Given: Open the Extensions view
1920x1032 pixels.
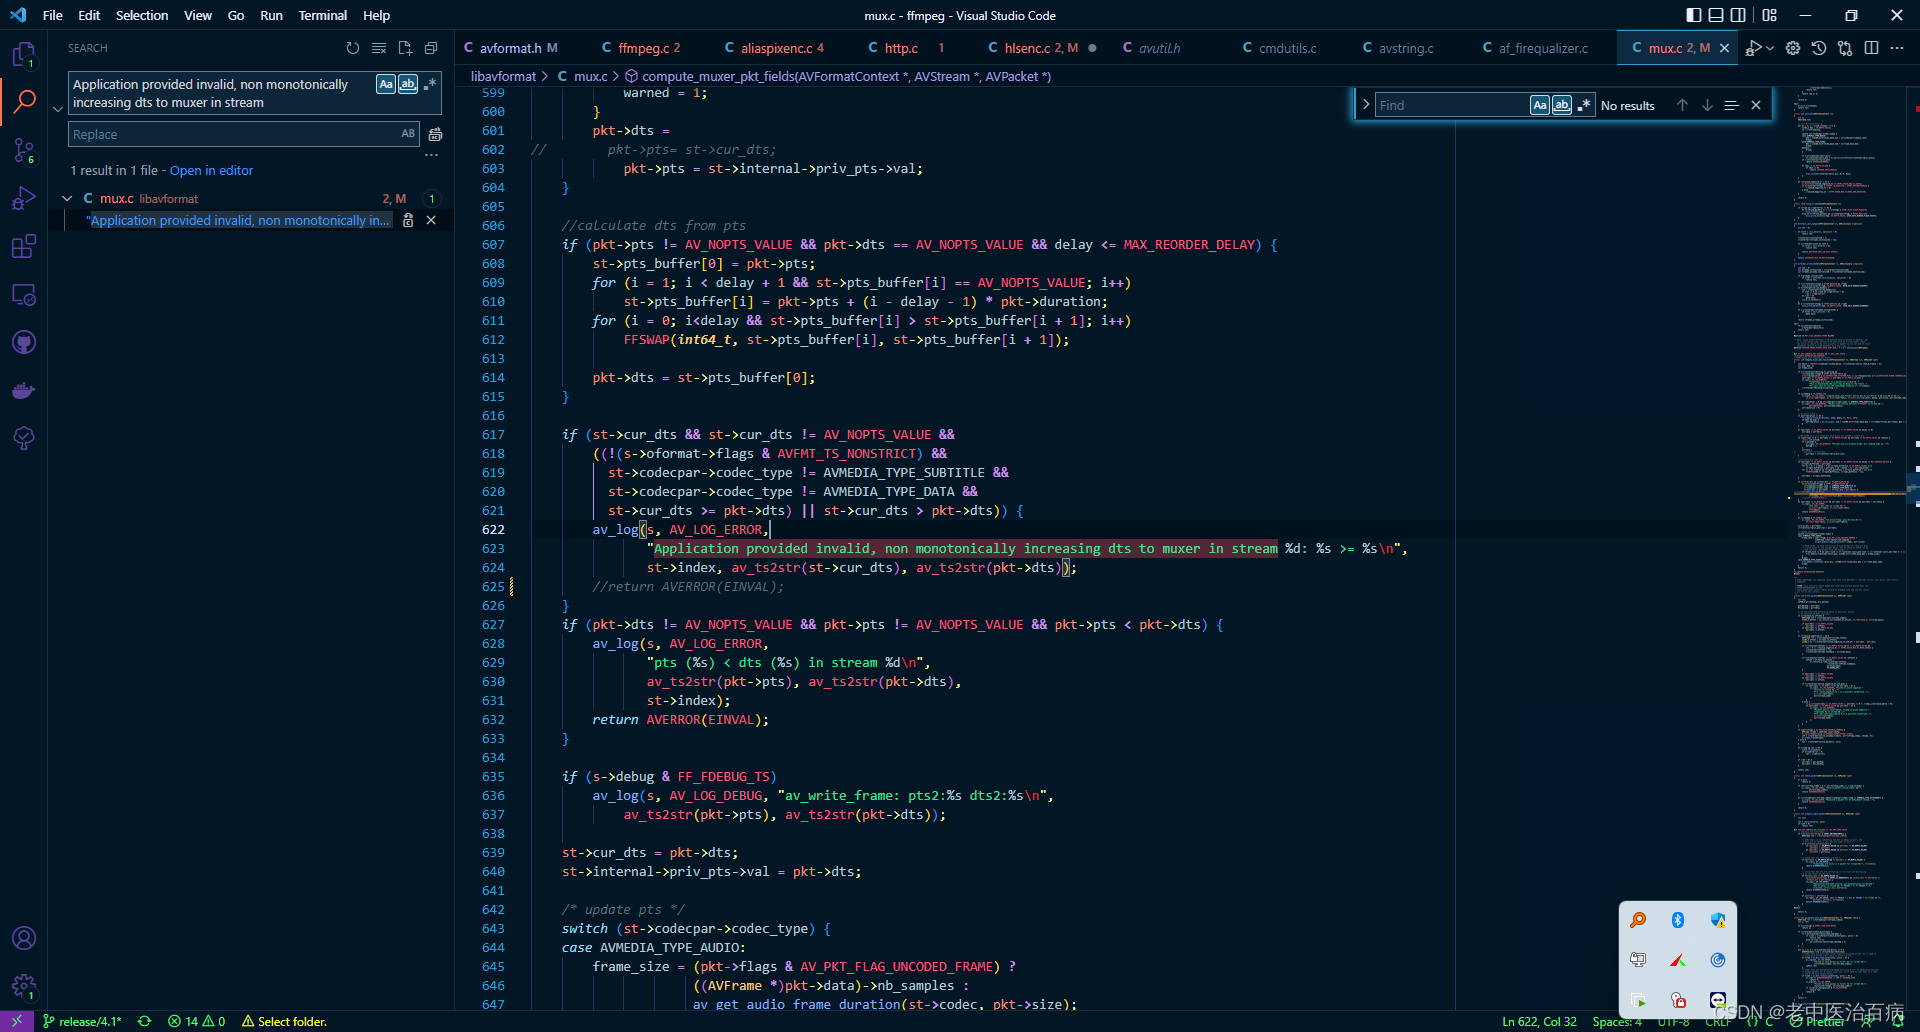Looking at the screenshot, I should [x=24, y=246].
